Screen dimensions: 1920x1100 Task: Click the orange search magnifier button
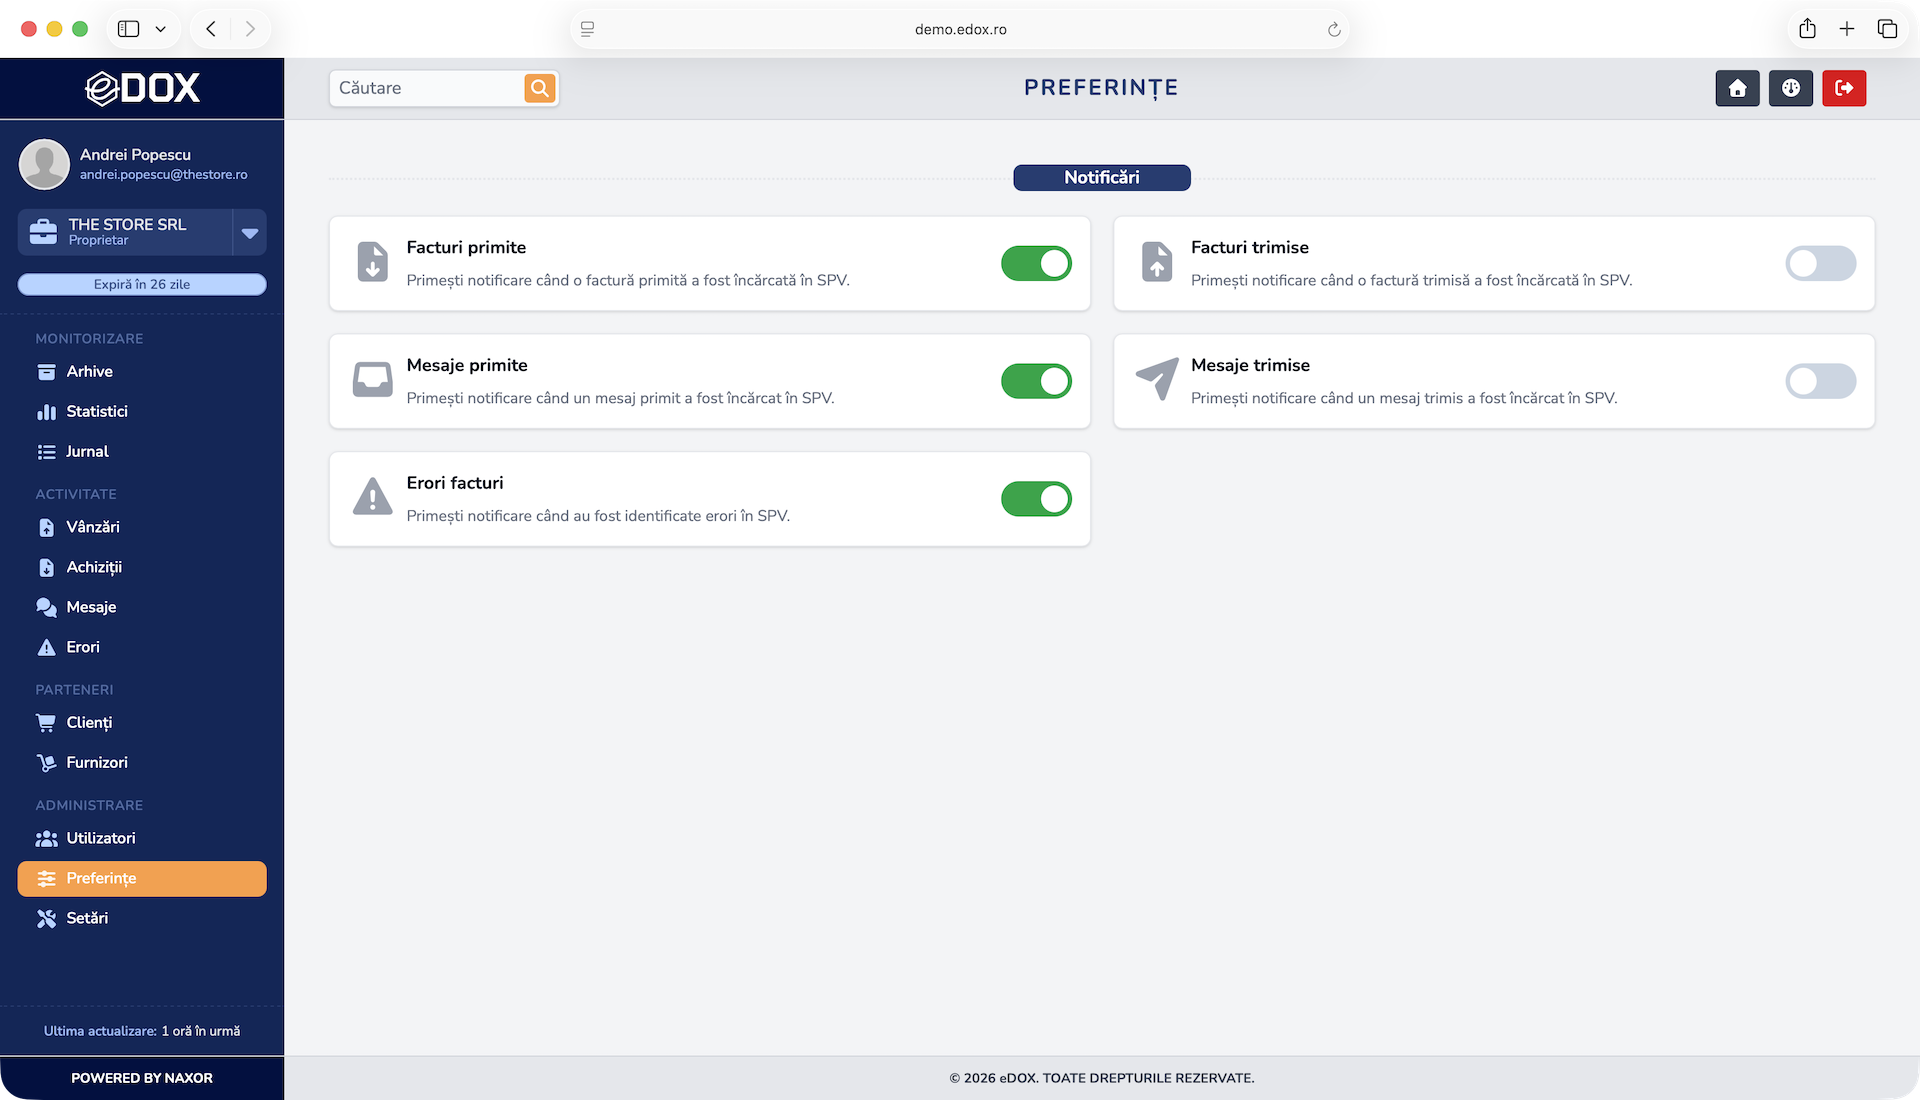540,88
